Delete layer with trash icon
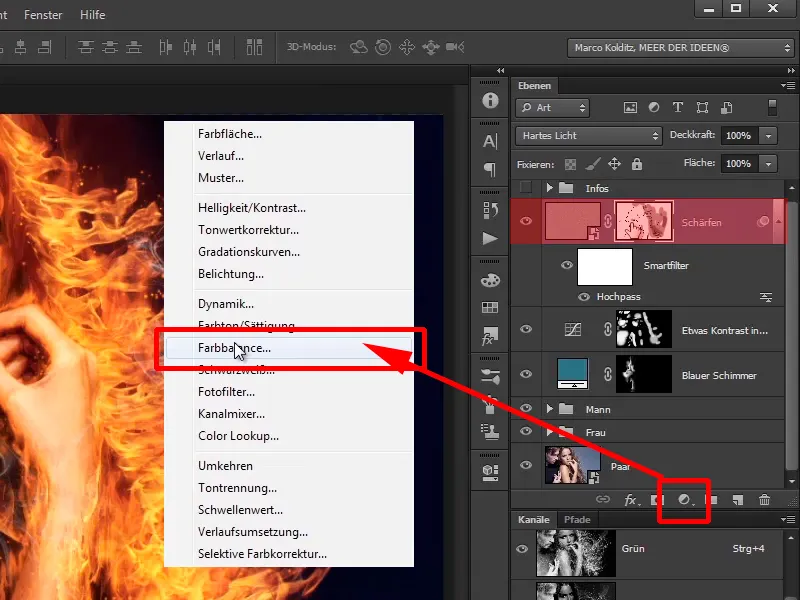Viewport: 800px width, 600px height. pyautogui.click(x=764, y=499)
